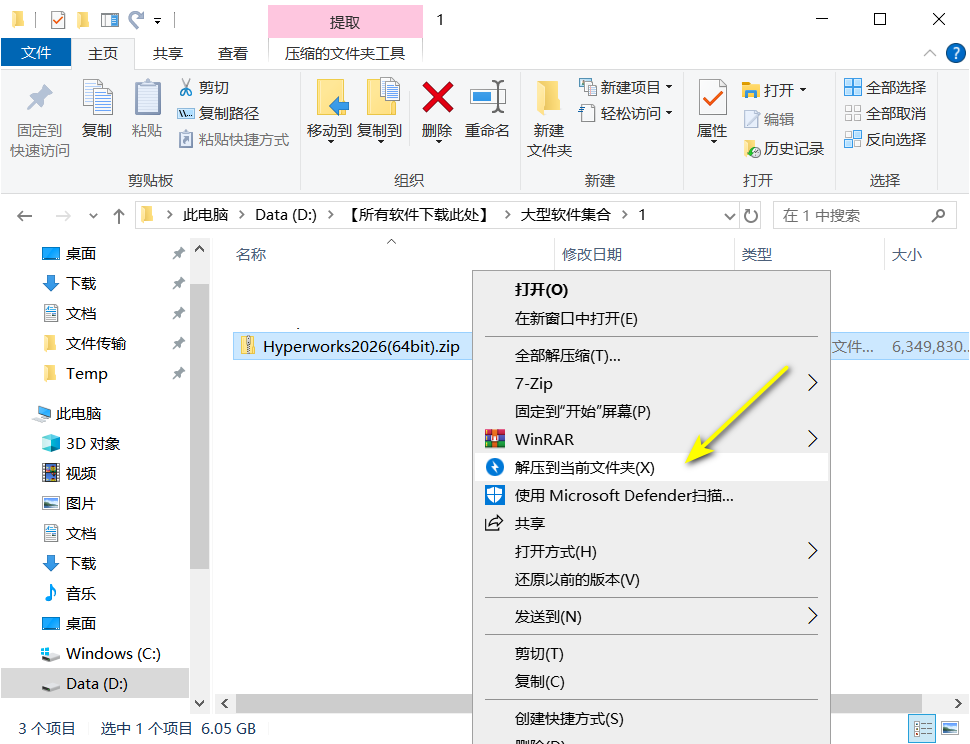Click the quick access undo icon in title bar
The width and height of the screenshot is (970, 744).
click(x=136, y=20)
